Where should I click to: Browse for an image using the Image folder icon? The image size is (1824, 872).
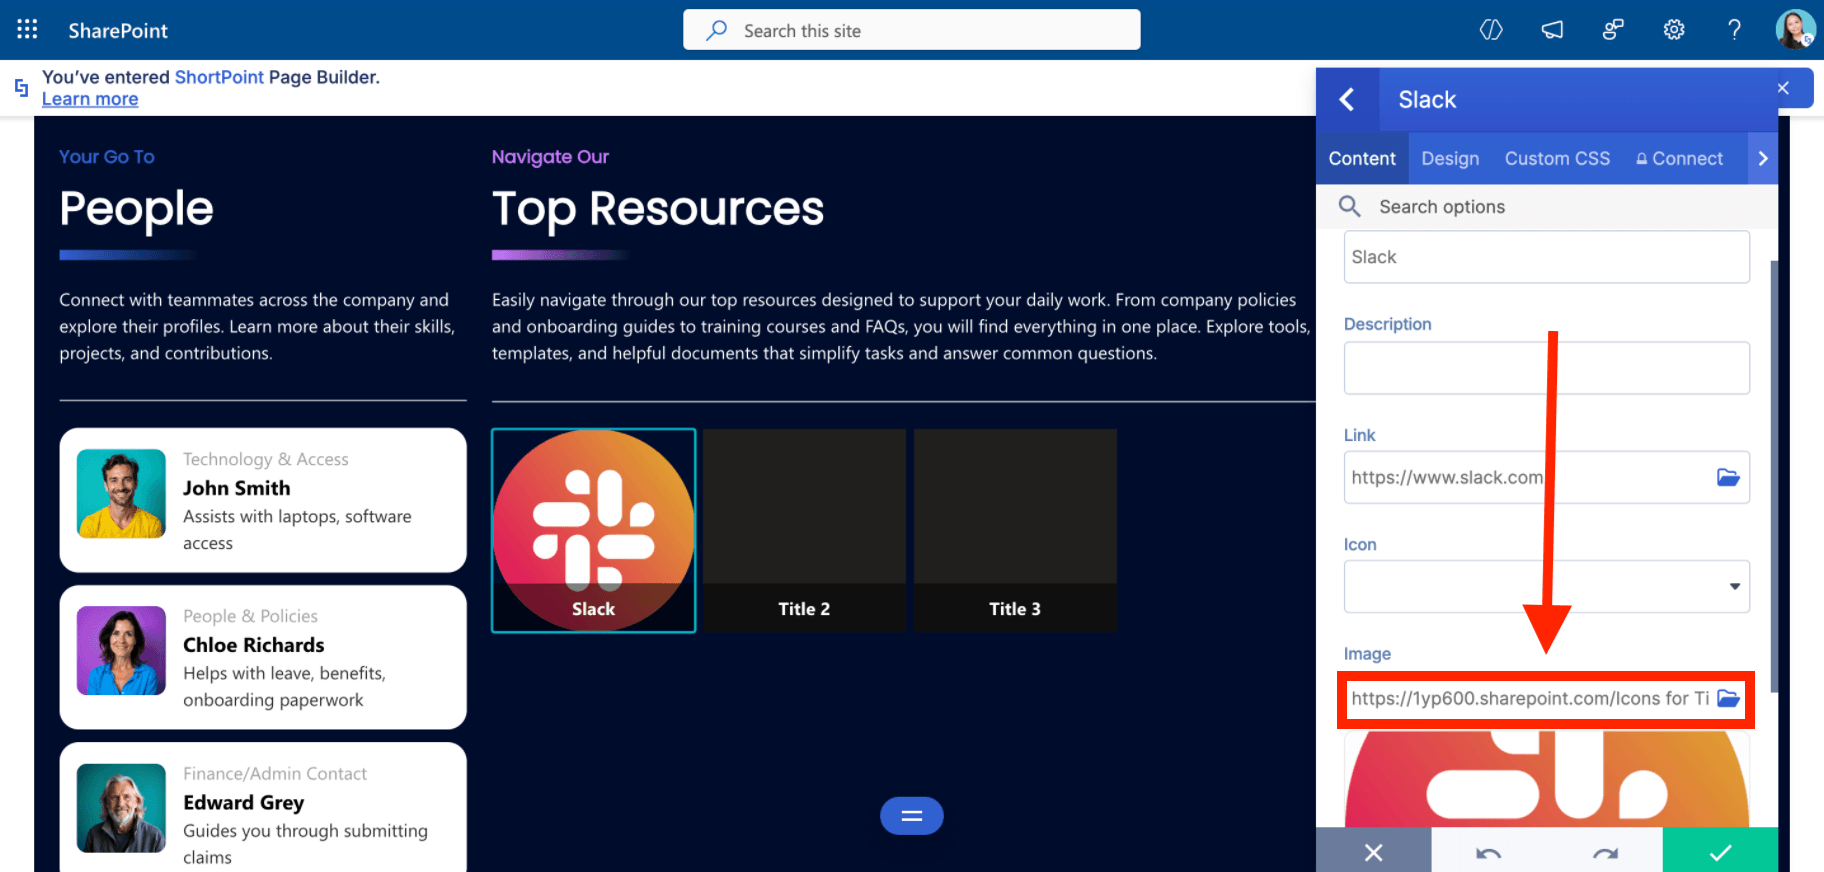pos(1728,698)
